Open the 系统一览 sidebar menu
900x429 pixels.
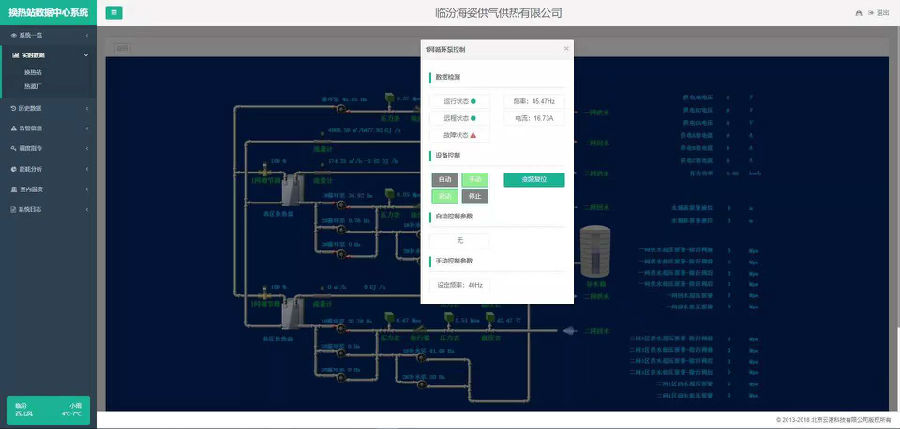(x=48, y=36)
